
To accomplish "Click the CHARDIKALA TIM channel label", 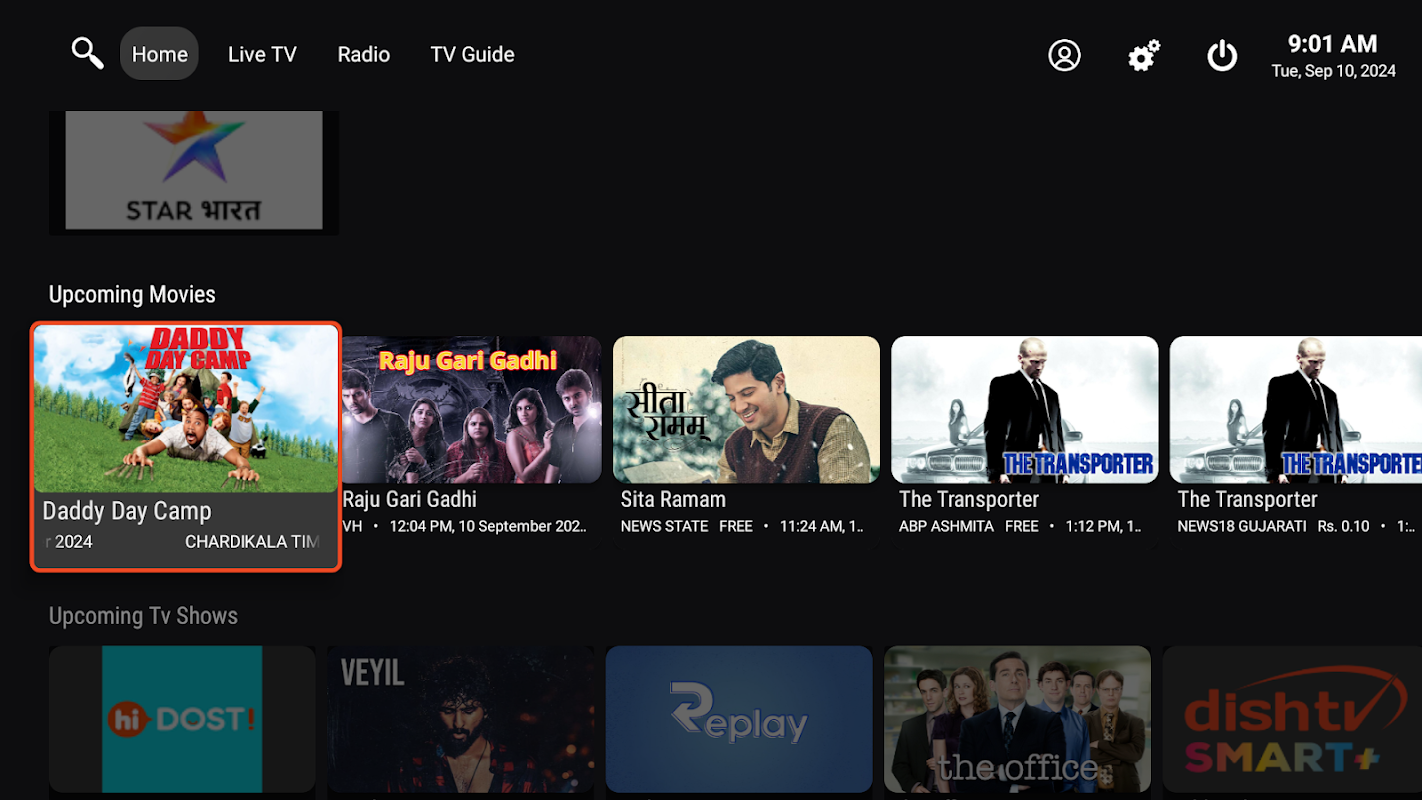I will 253,542.
